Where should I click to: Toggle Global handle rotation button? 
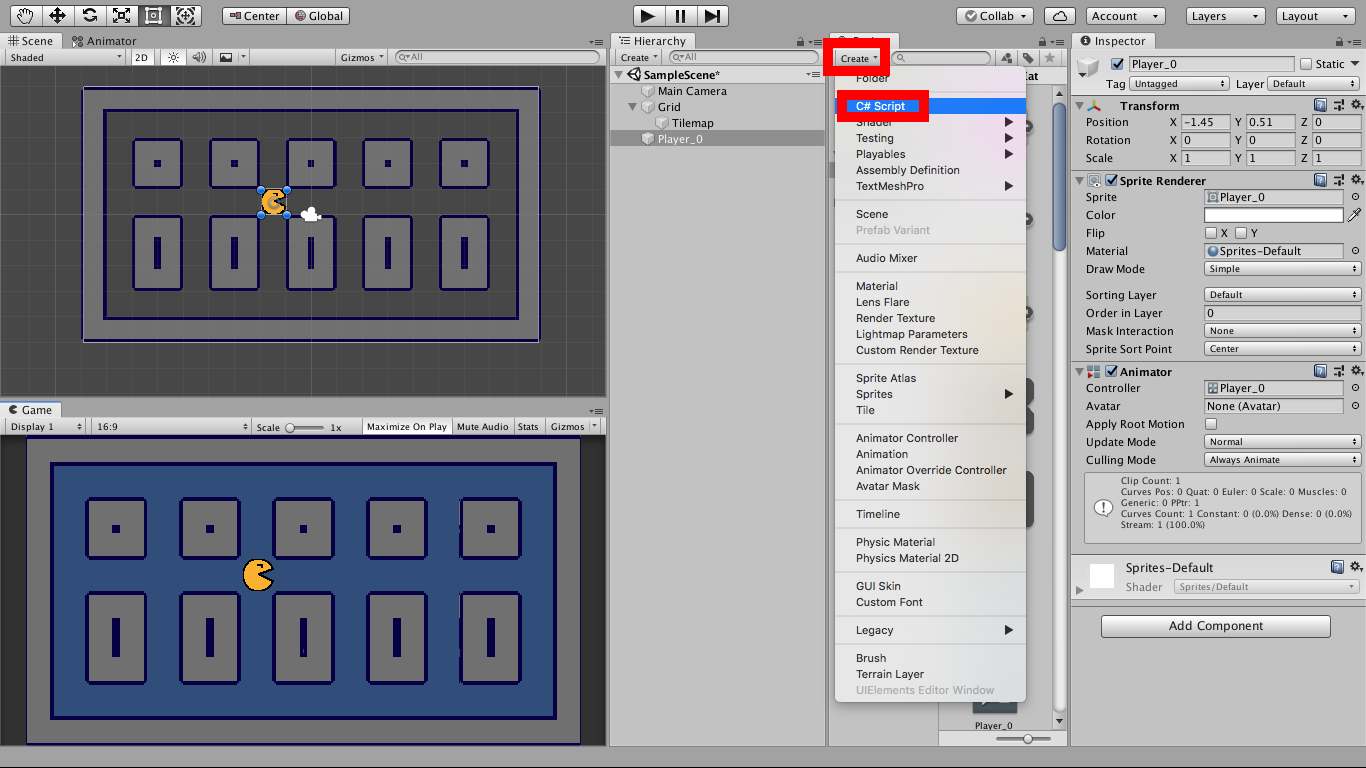click(x=320, y=16)
